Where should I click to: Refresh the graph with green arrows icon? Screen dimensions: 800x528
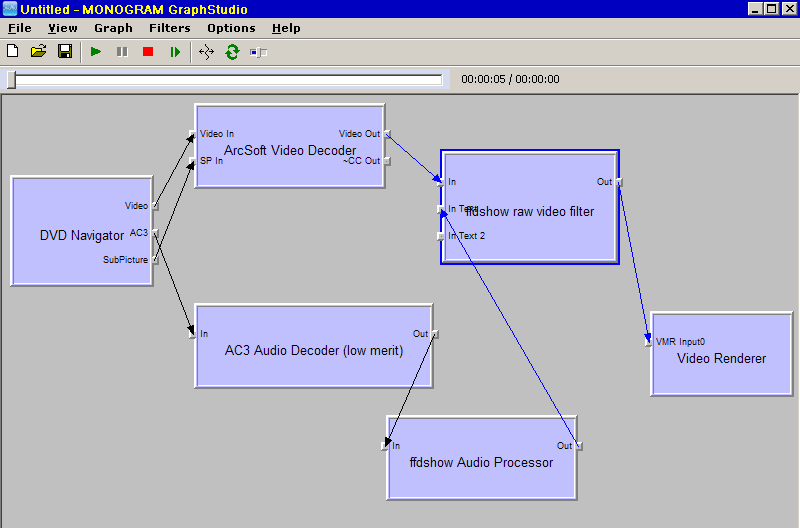click(x=233, y=52)
